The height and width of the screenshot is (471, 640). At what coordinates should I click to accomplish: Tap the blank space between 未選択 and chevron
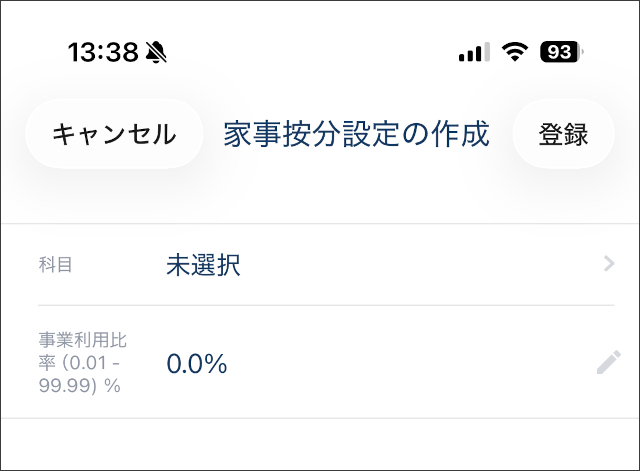(x=420, y=265)
